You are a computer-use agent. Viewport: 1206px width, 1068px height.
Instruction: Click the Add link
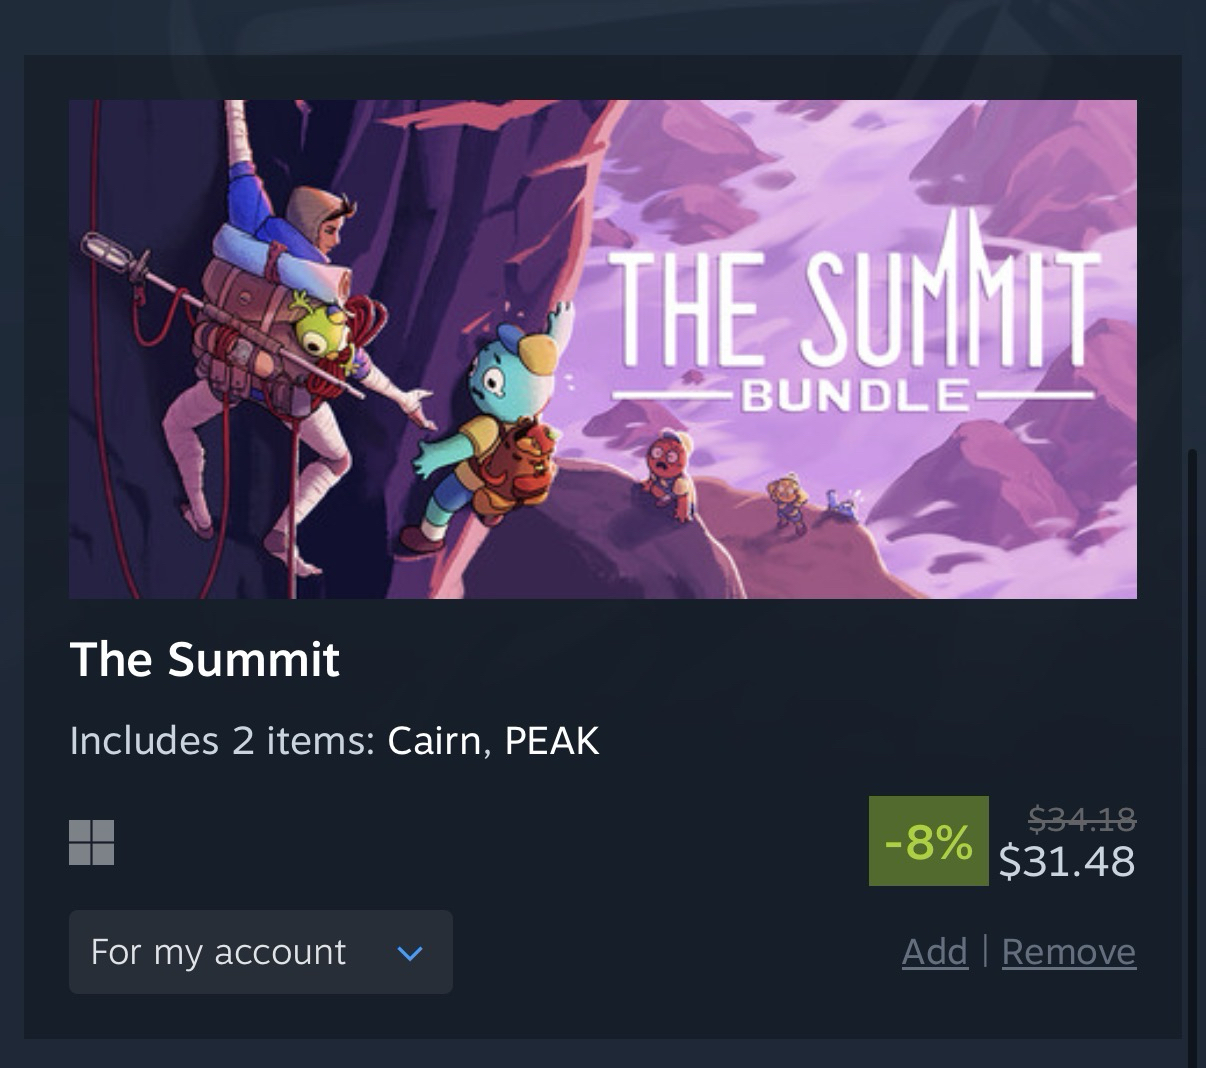click(935, 952)
